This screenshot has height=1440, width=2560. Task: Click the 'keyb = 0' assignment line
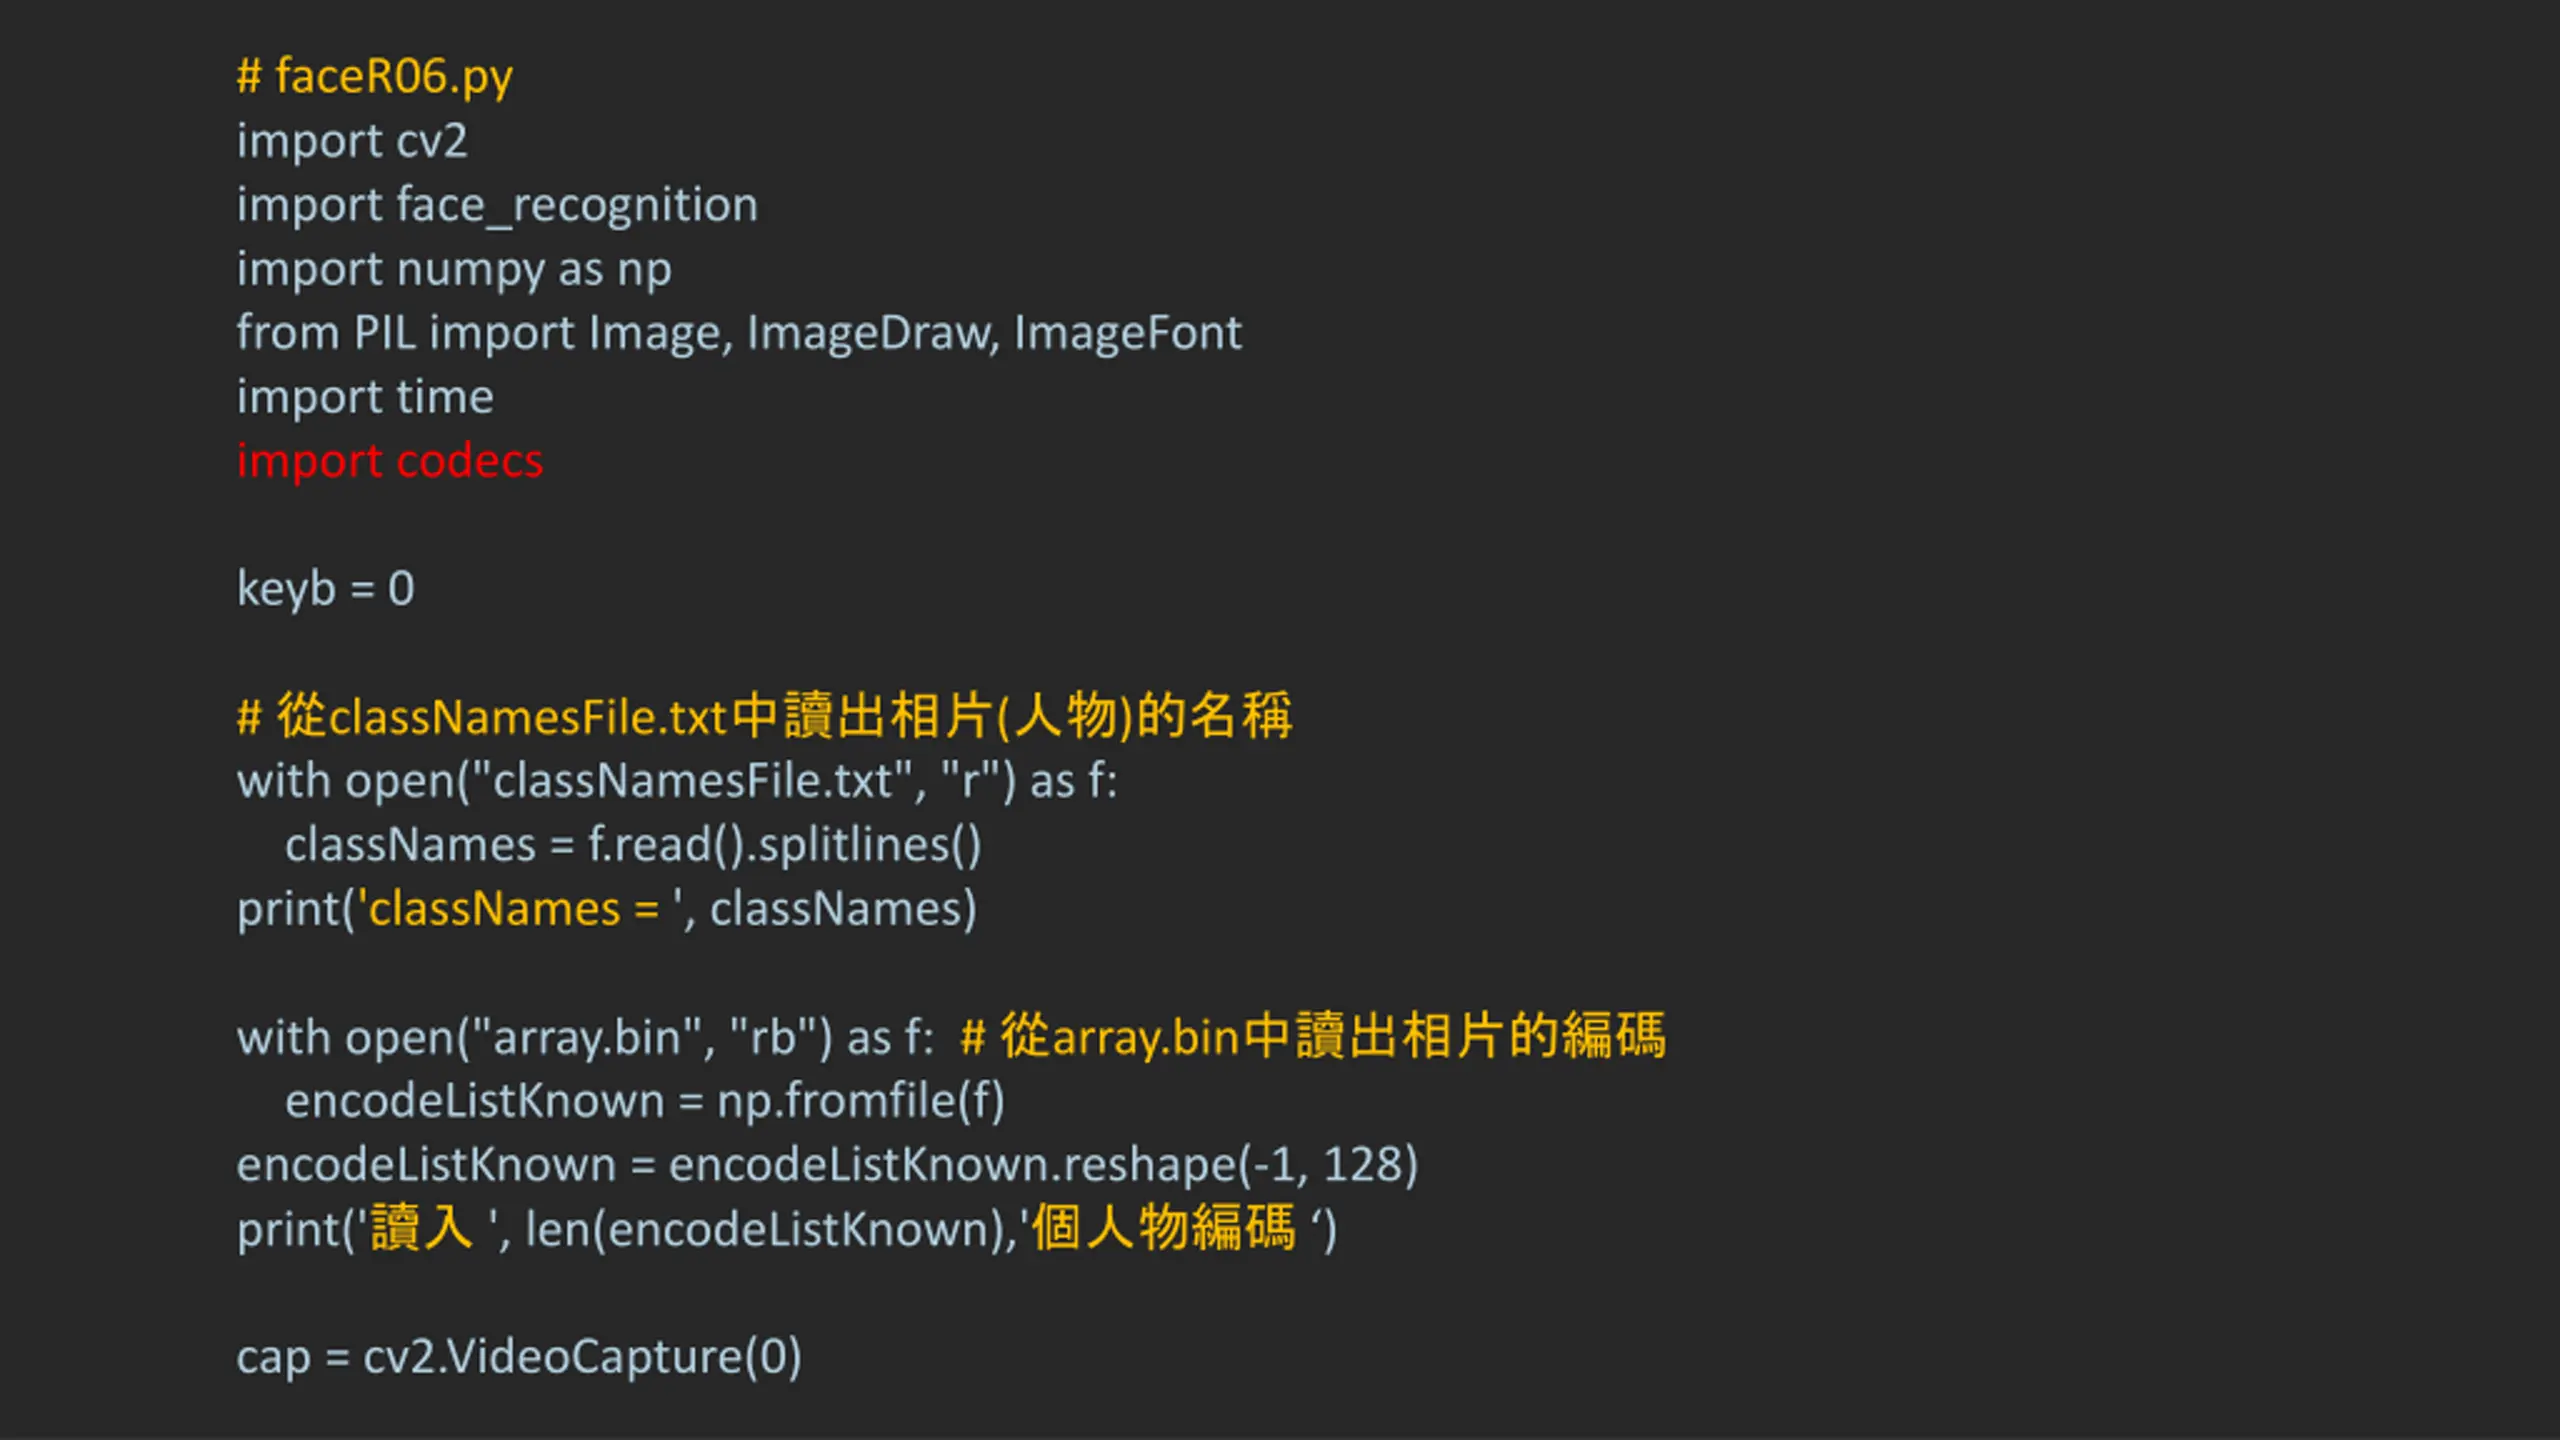[x=325, y=589]
